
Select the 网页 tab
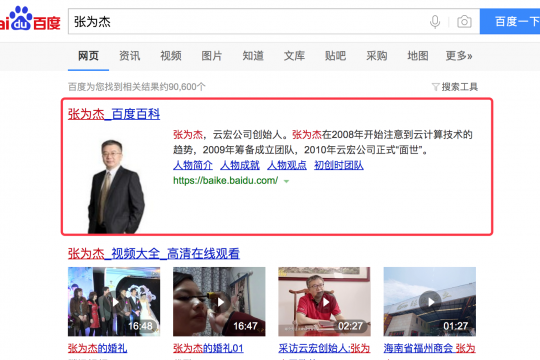tap(88, 56)
